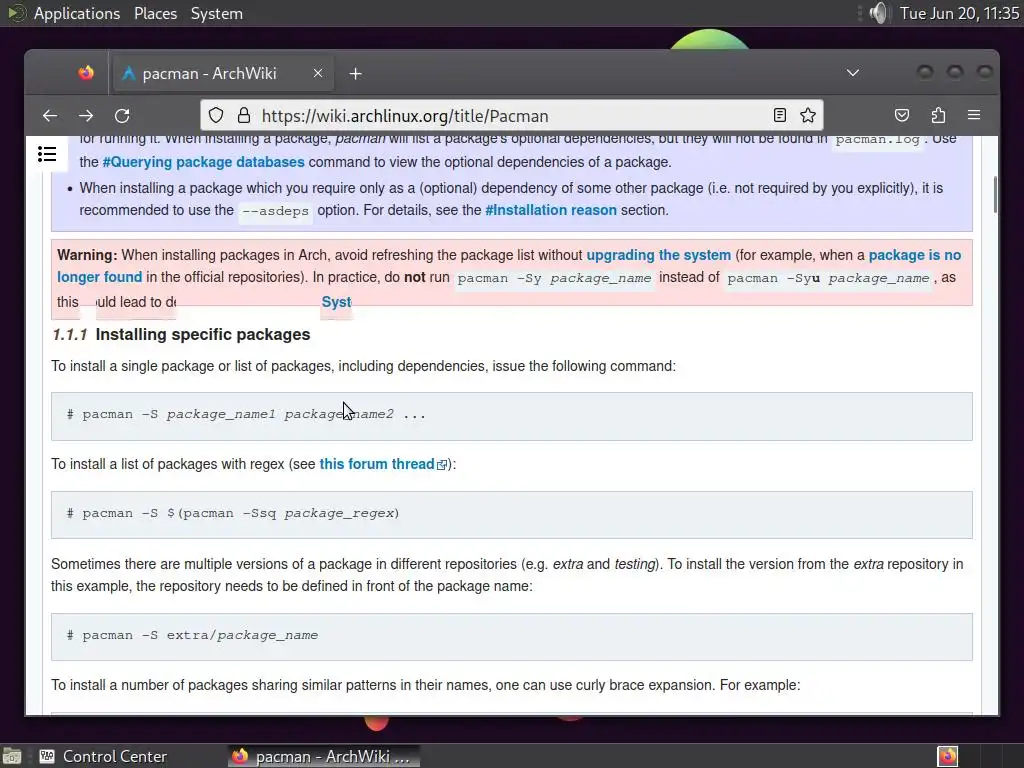Bookmark this page with the star icon

tap(808, 116)
